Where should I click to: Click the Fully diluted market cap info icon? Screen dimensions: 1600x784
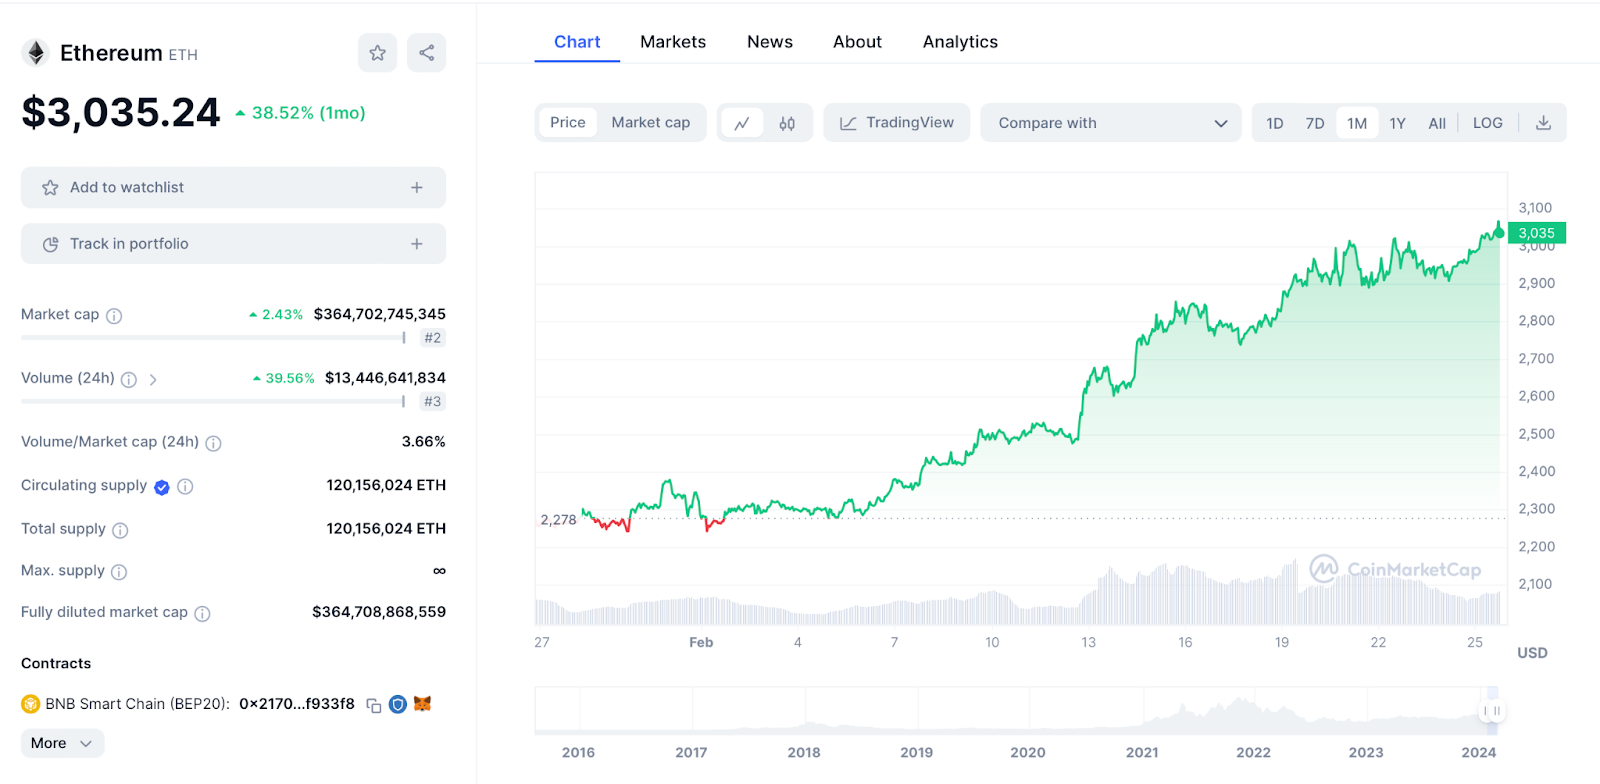(x=202, y=614)
